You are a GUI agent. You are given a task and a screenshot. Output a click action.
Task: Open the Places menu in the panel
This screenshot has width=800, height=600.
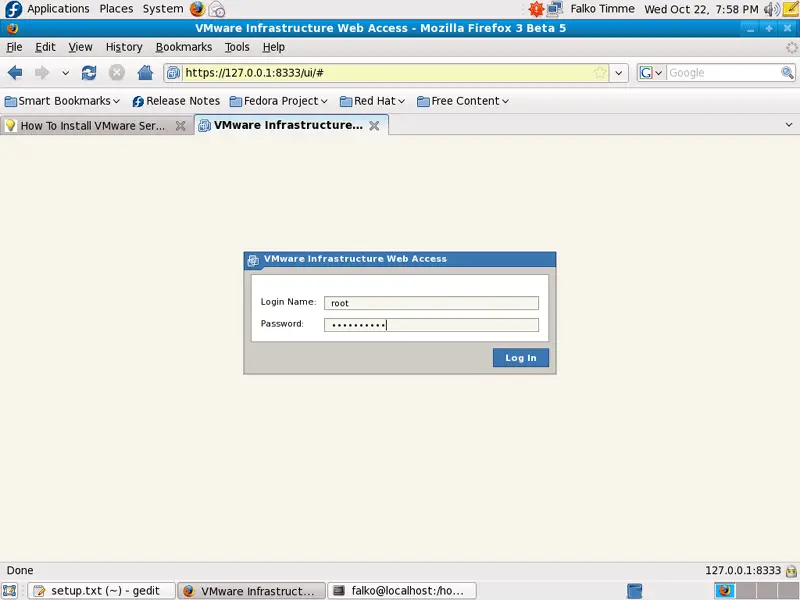[116, 9]
